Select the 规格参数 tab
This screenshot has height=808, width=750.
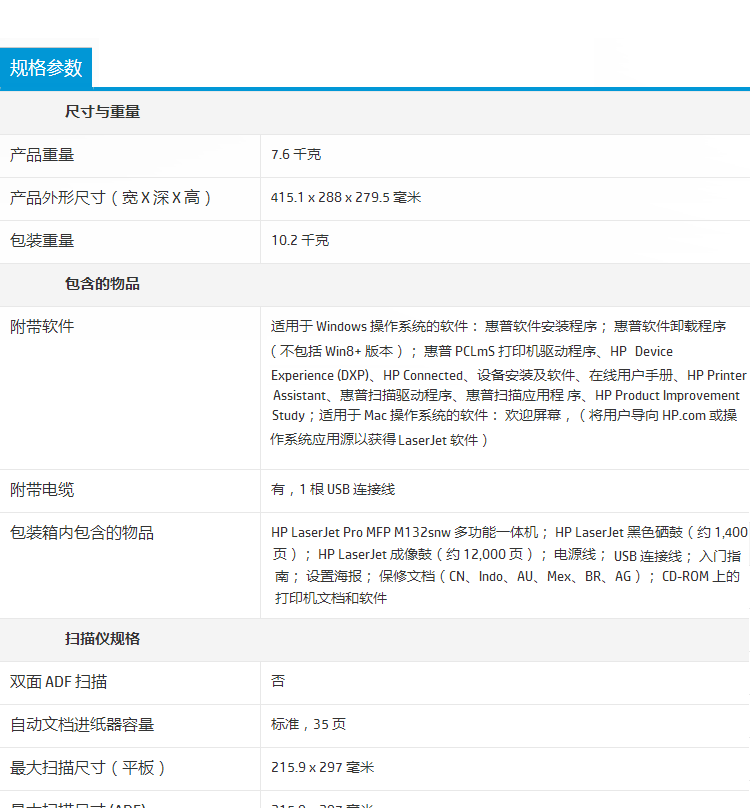pyautogui.click(x=46, y=68)
